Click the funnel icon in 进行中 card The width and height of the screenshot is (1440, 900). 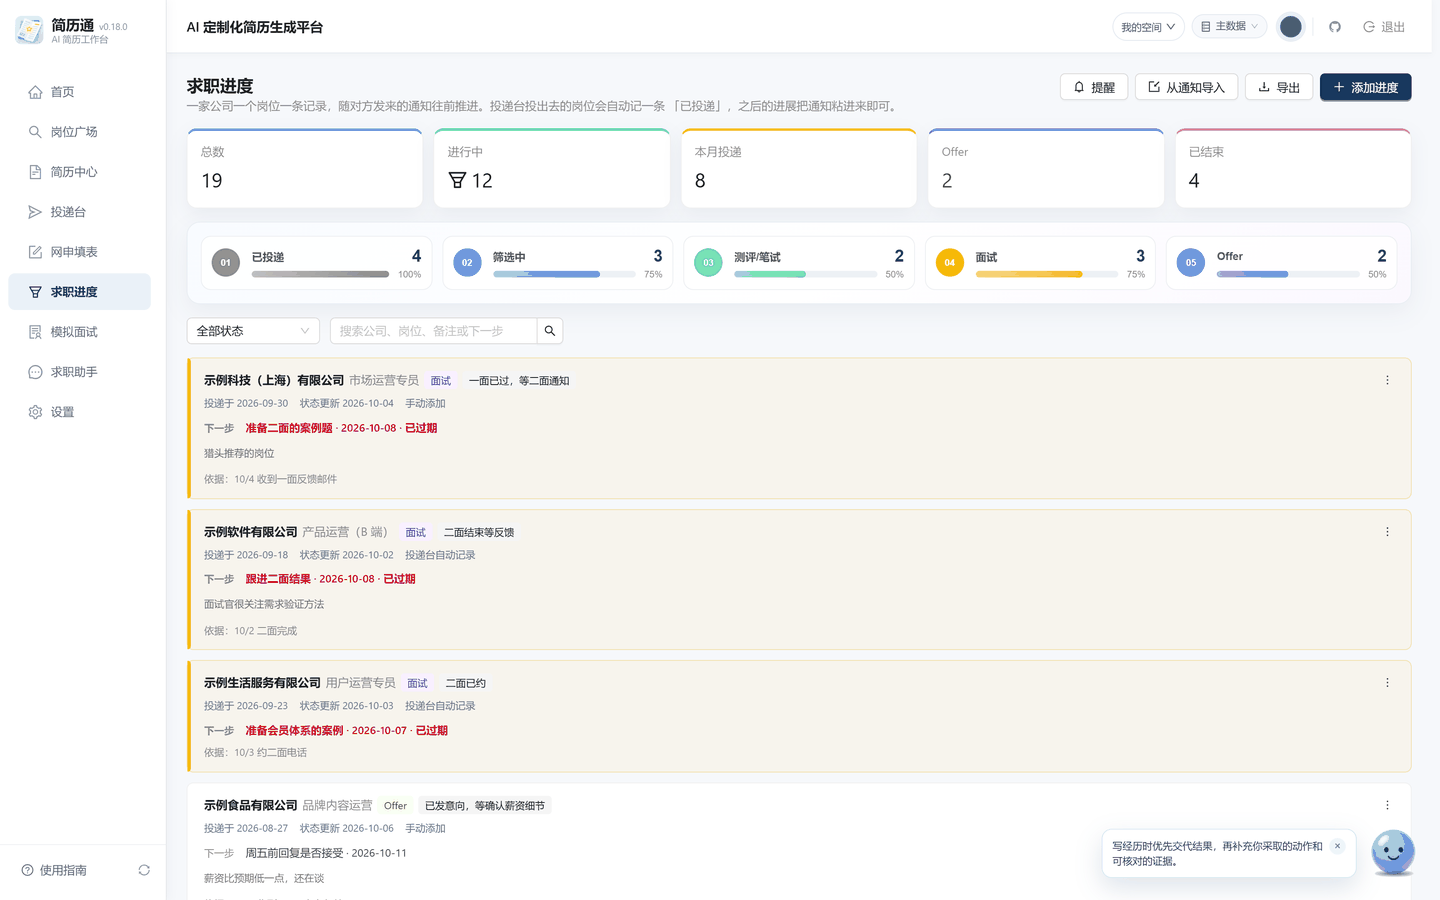tap(457, 180)
